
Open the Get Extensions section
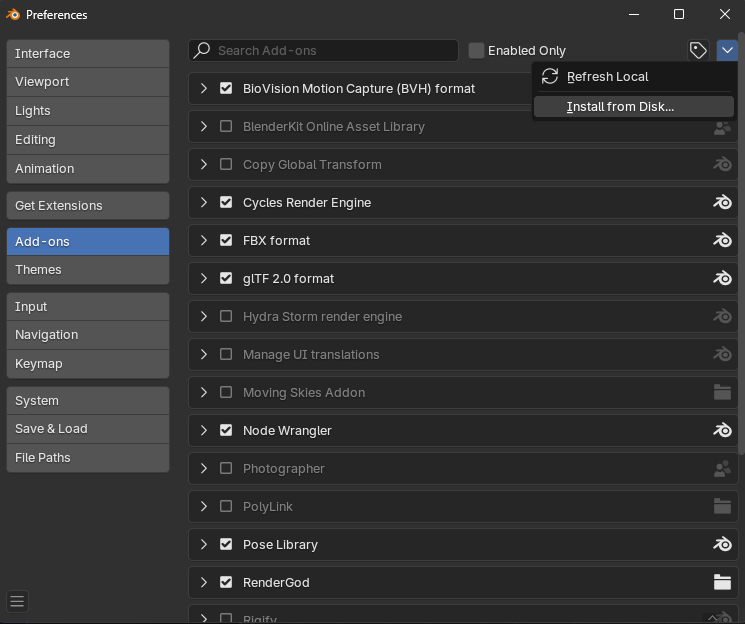[x=88, y=206]
